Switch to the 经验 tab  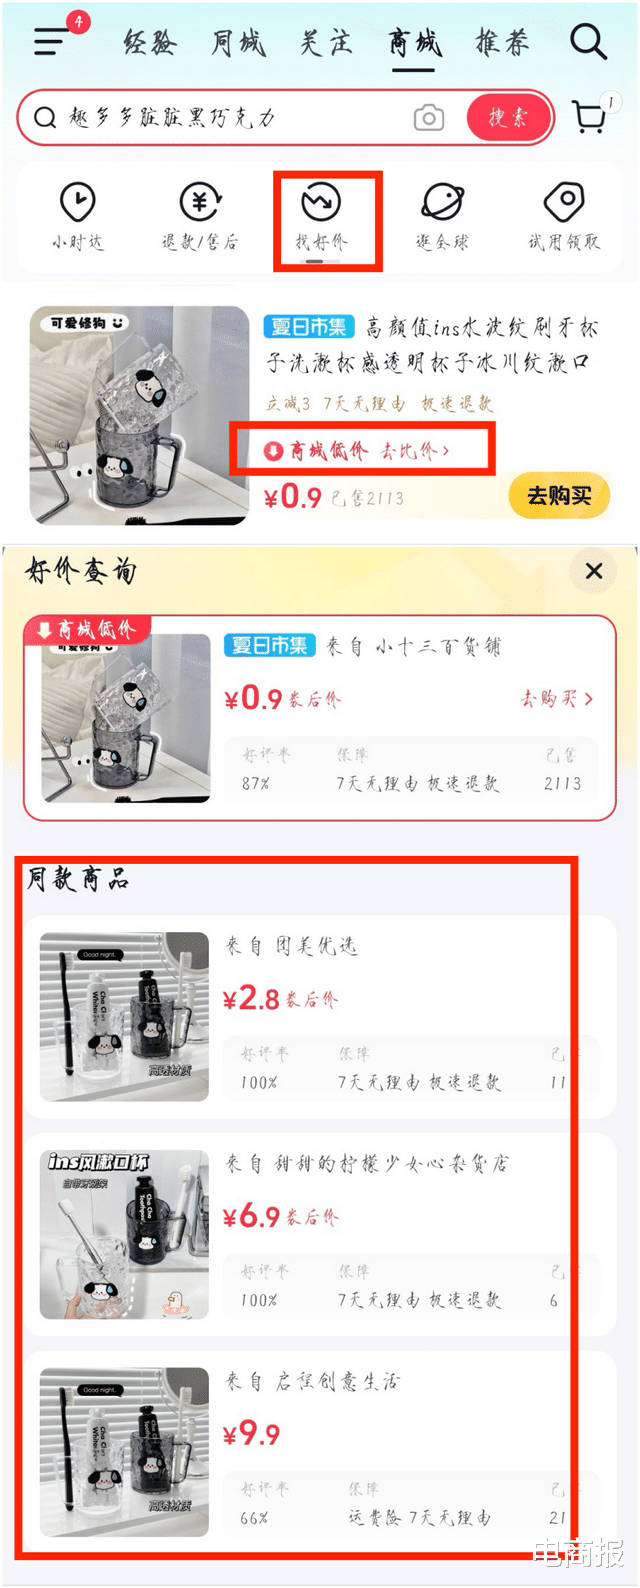click(150, 42)
